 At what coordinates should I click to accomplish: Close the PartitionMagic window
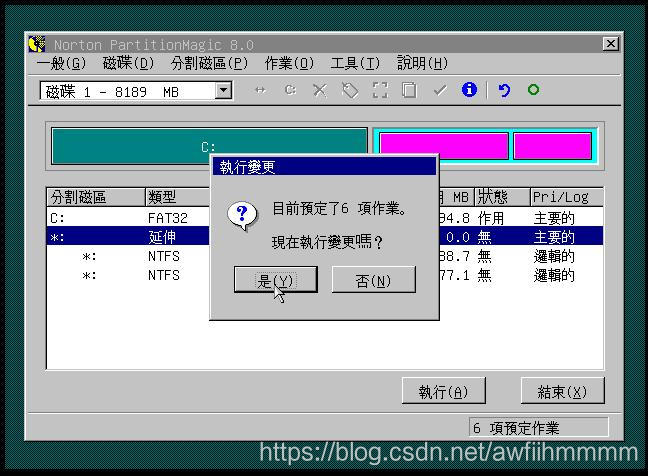point(611,43)
